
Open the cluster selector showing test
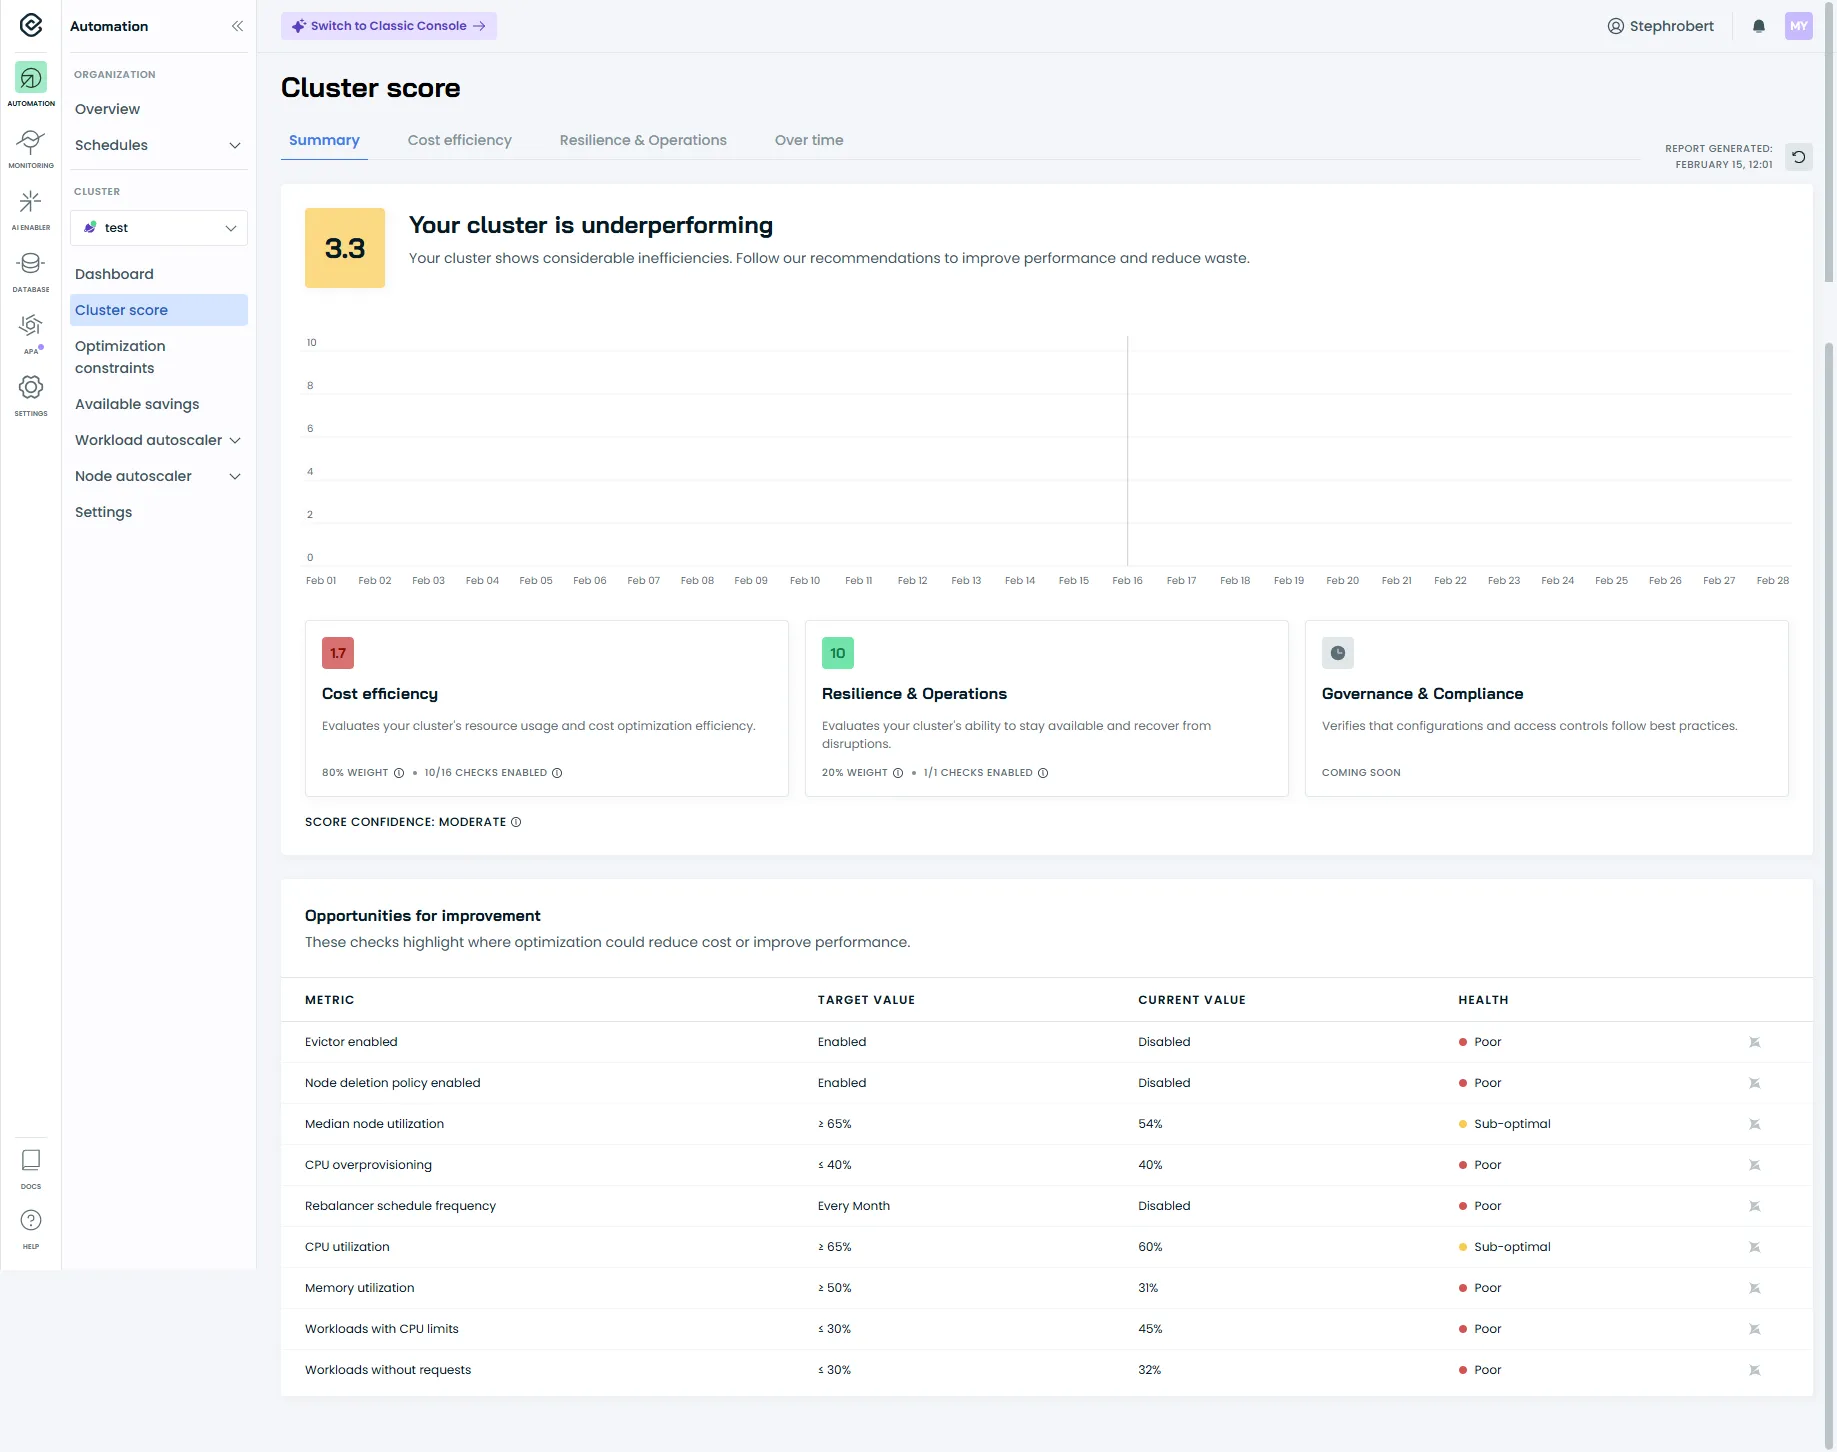[158, 228]
